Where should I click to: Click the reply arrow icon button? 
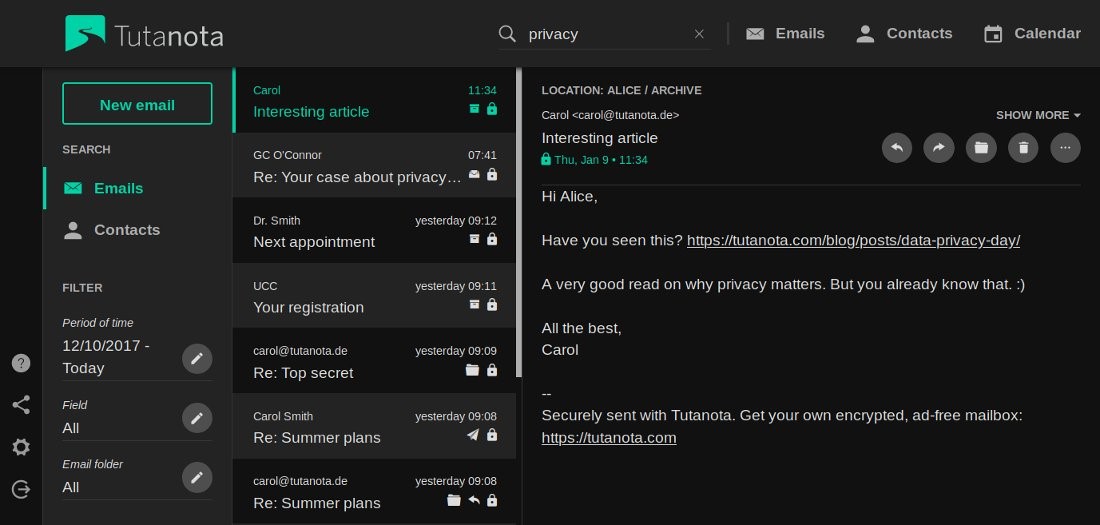pyautogui.click(x=897, y=148)
